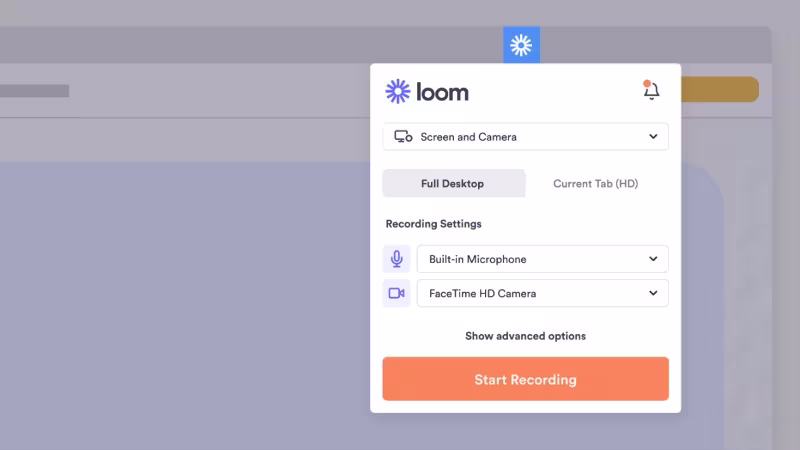800x450 pixels.
Task: Toggle the microphone icon button
Action: click(396, 259)
